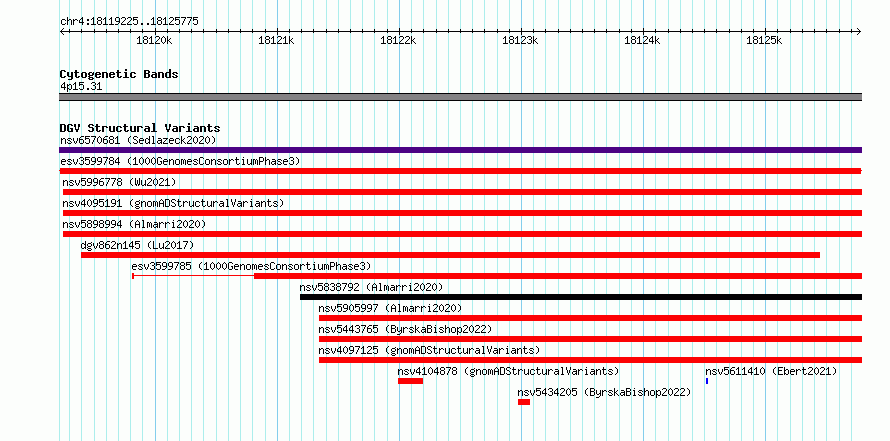Open nsv5434205 (ByrskaBishop2022) label
This screenshot has height=441, width=890.
(604, 392)
